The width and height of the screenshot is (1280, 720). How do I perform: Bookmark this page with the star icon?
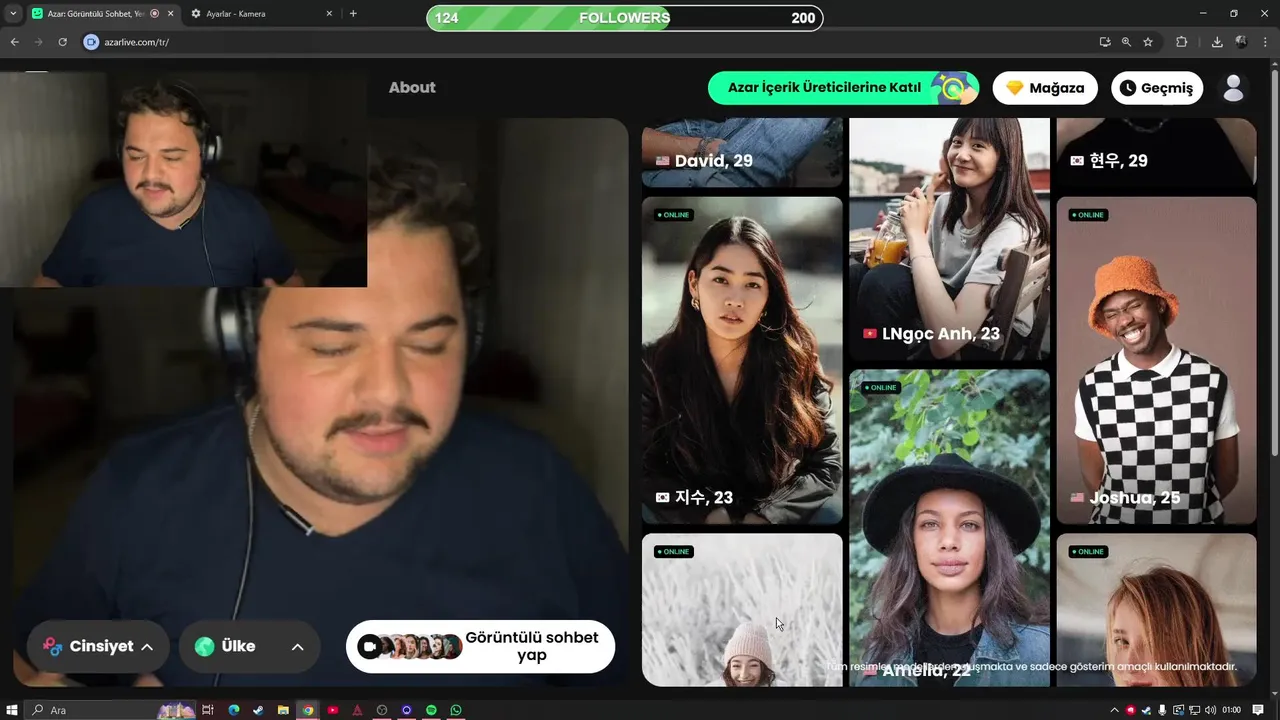(x=1148, y=42)
